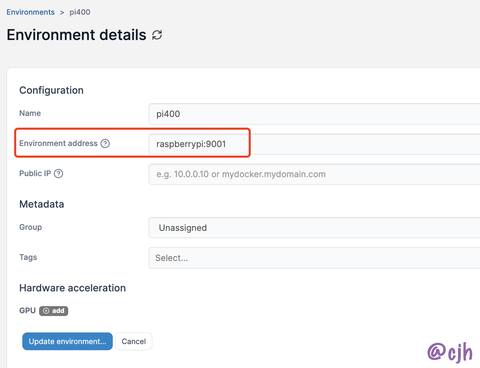This screenshot has width=480, height=368.
Task: Click the Environment address field raspberrypi:9001
Action: (314, 144)
